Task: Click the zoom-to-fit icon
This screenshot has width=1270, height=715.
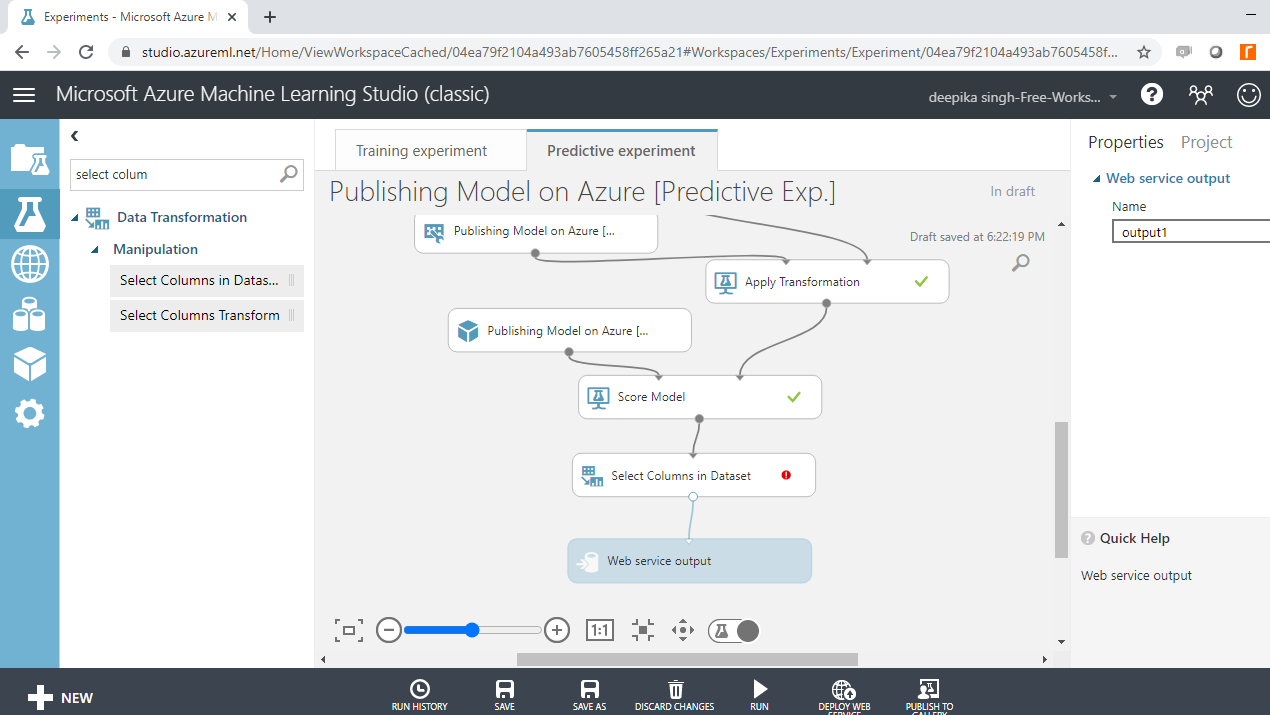Action: (643, 630)
